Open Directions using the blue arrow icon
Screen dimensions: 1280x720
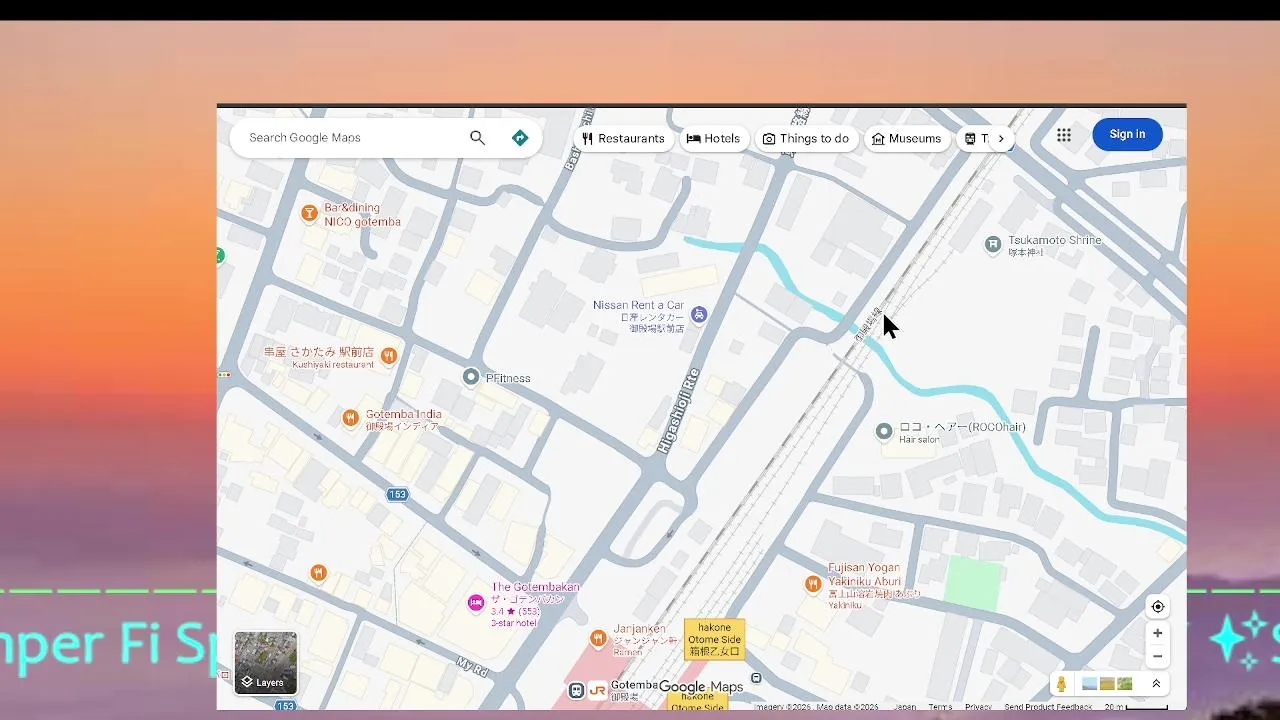click(520, 138)
